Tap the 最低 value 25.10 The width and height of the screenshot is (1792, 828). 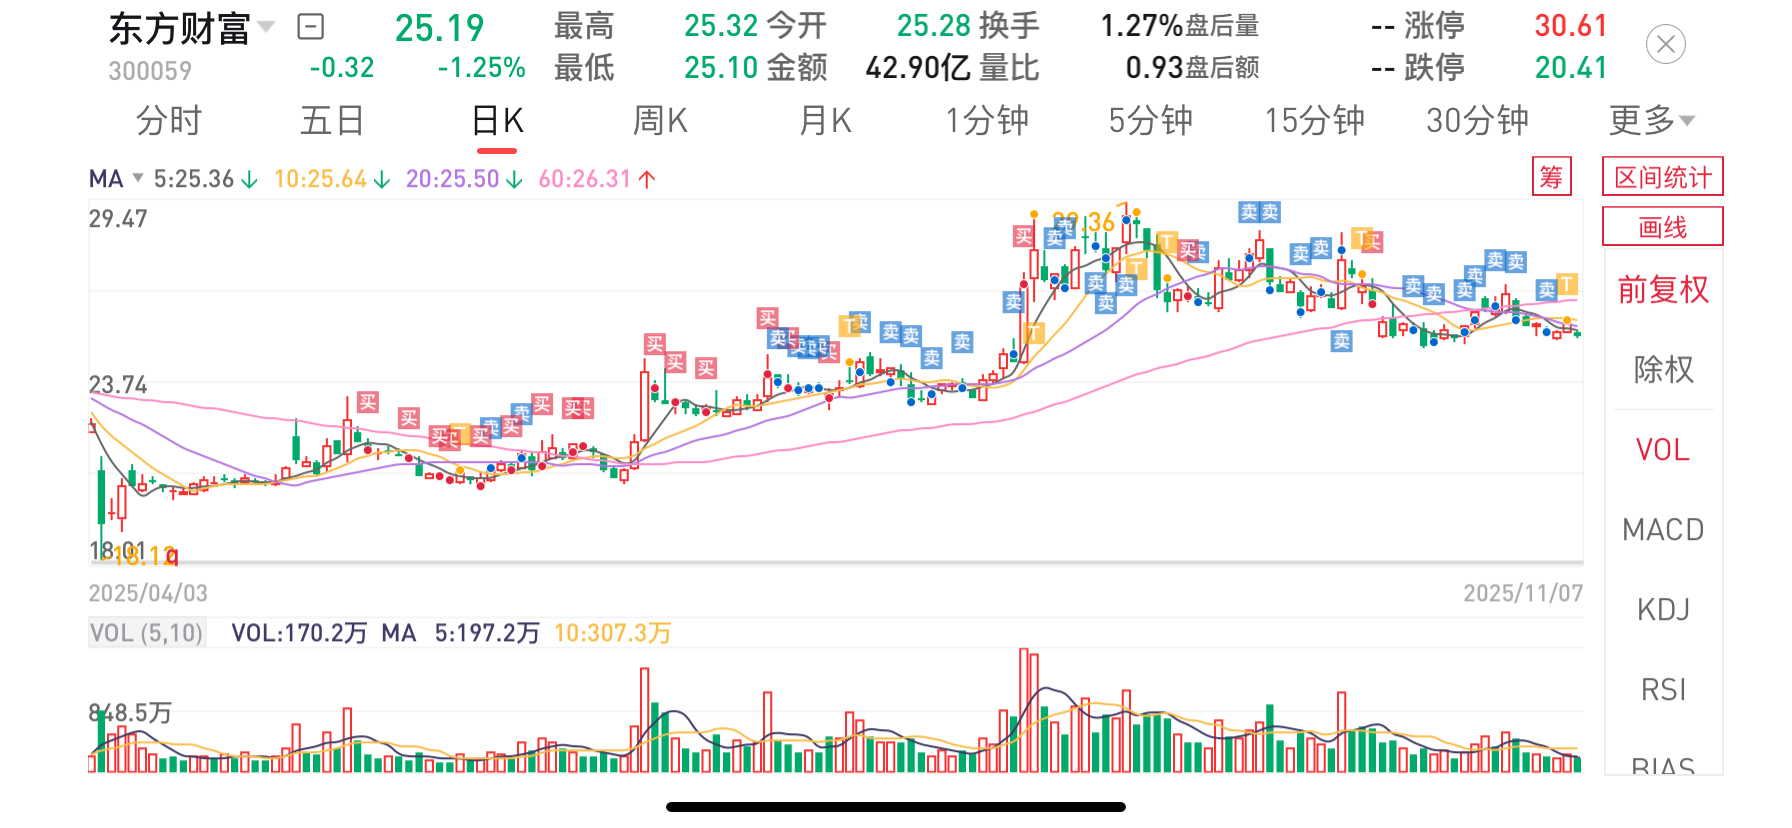[x=721, y=68]
